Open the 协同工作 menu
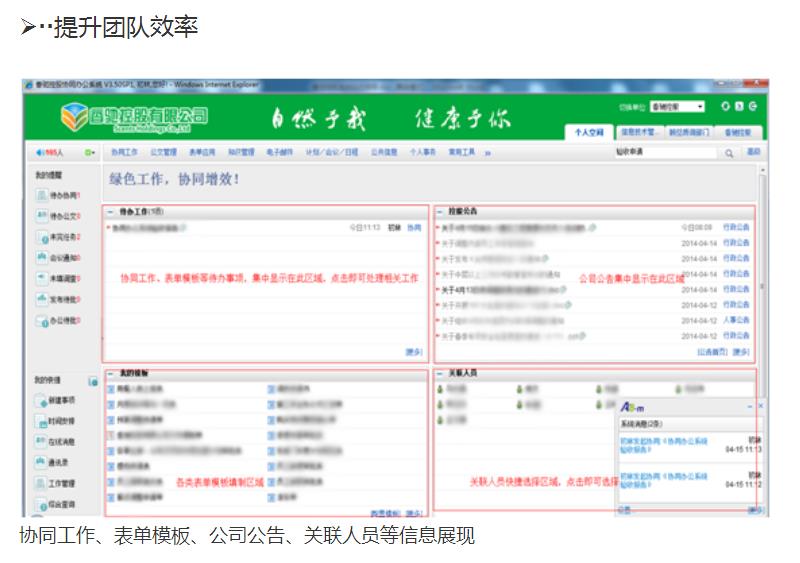This screenshot has width=800, height=563. [125, 153]
